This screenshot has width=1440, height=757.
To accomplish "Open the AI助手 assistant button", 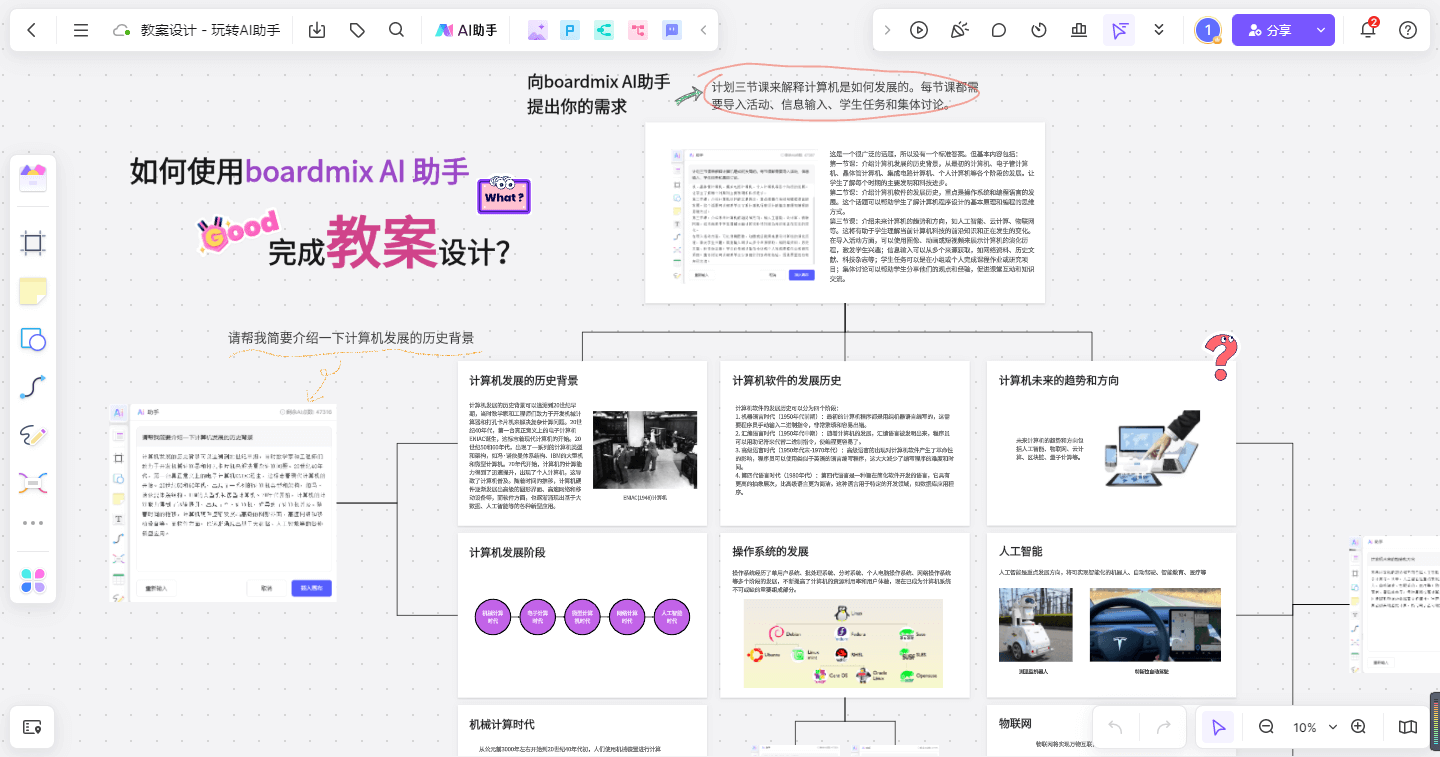I will click(466, 30).
